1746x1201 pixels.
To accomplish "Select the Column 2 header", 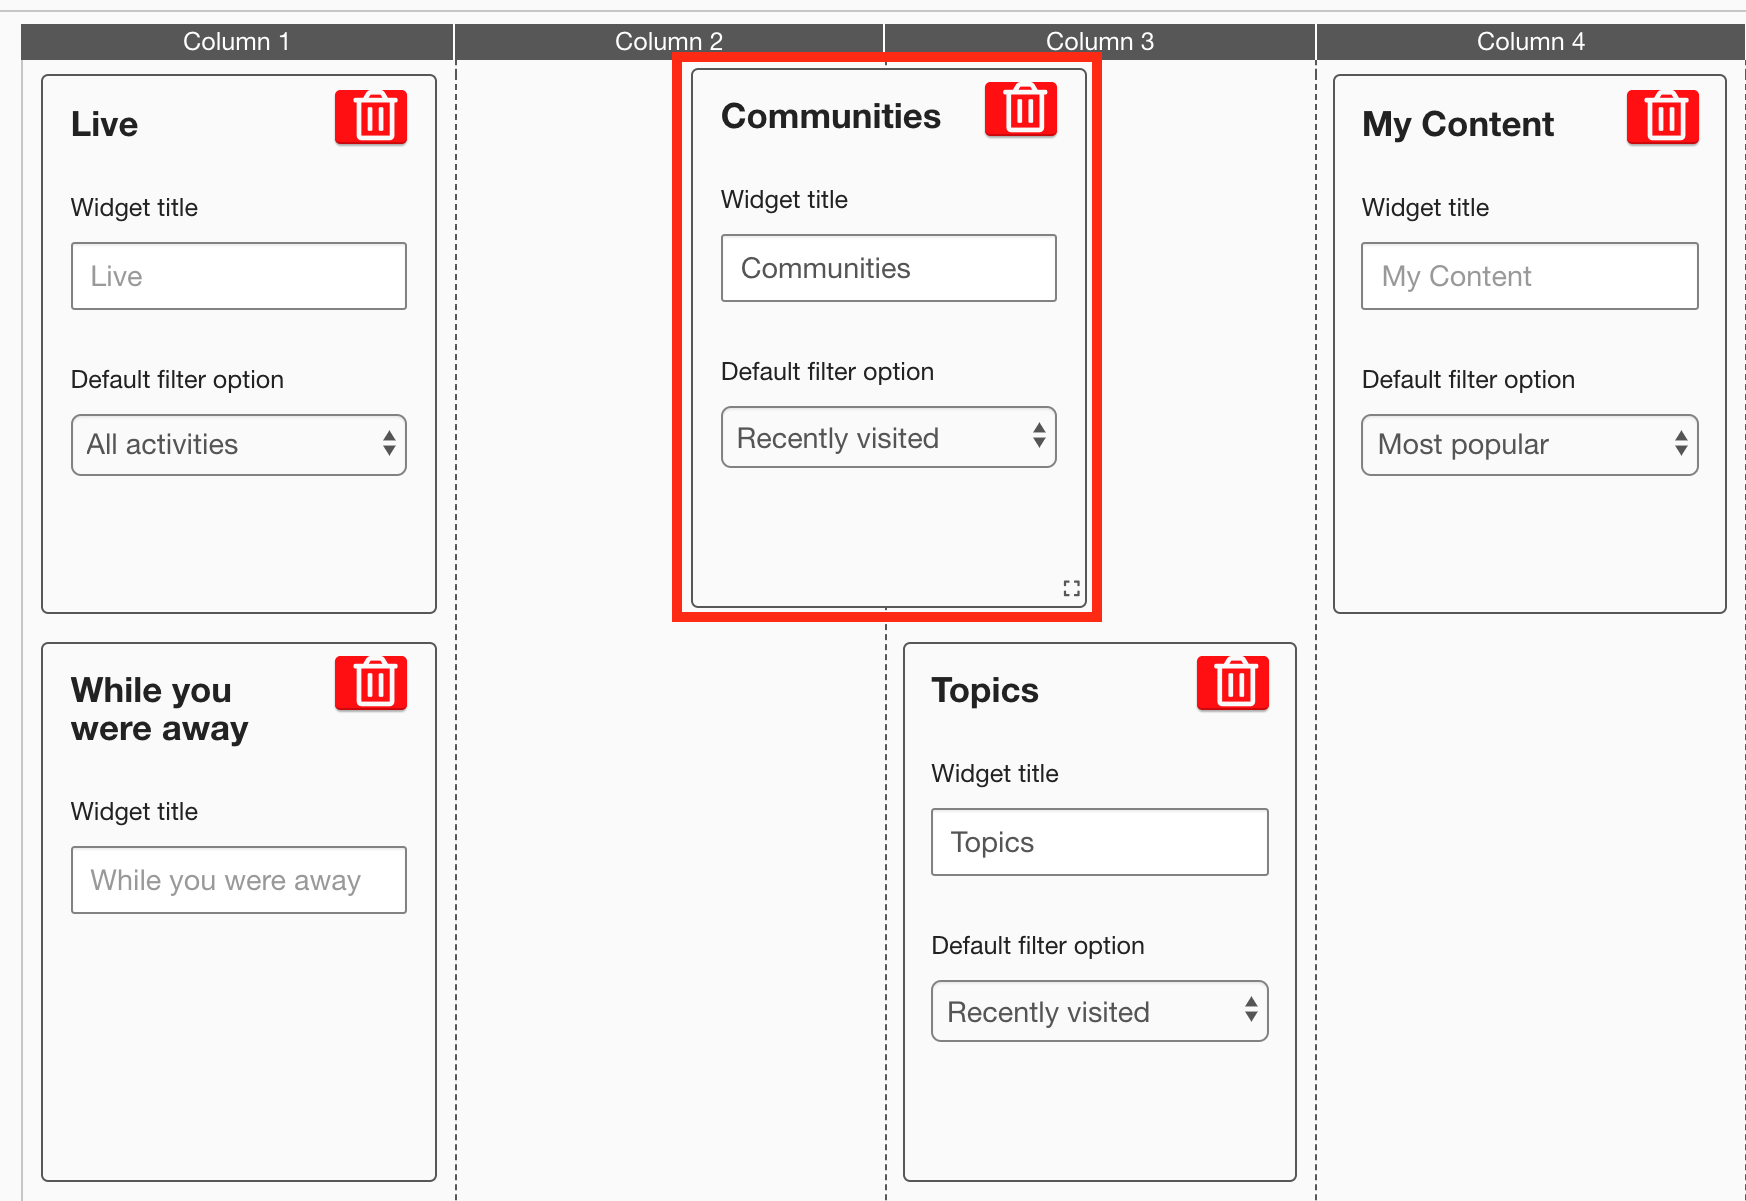I will (x=668, y=42).
